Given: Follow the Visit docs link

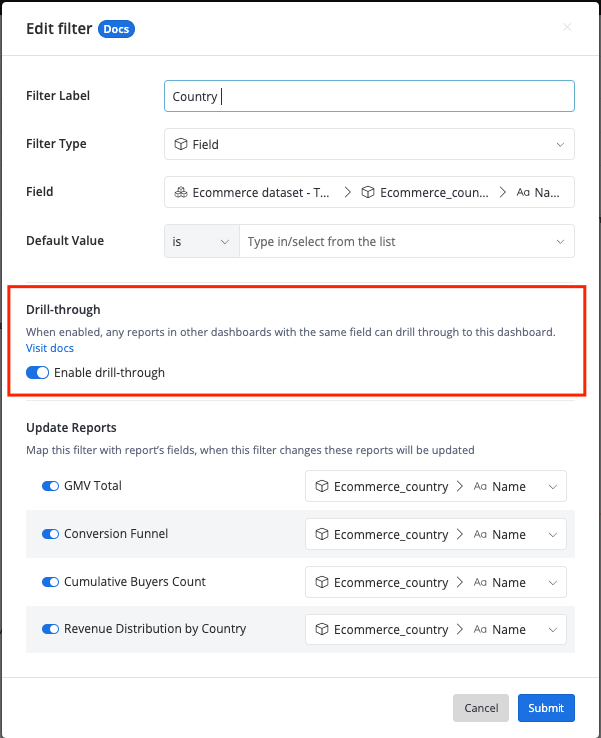Looking at the screenshot, I should [50, 348].
